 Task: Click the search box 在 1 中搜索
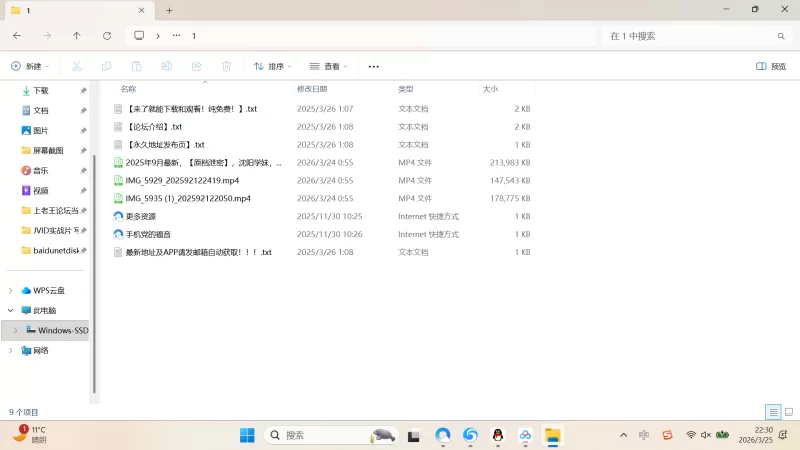690,35
